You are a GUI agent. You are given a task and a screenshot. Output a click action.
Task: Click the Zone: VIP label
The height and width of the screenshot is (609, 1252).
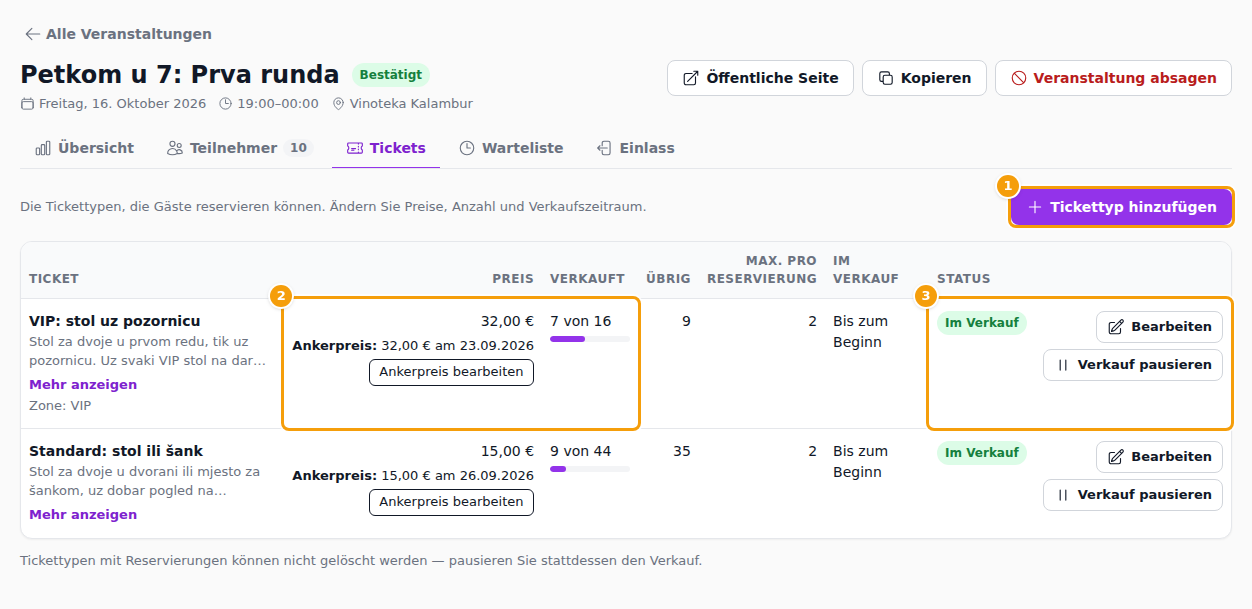pyautogui.click(x=60, y=406)
